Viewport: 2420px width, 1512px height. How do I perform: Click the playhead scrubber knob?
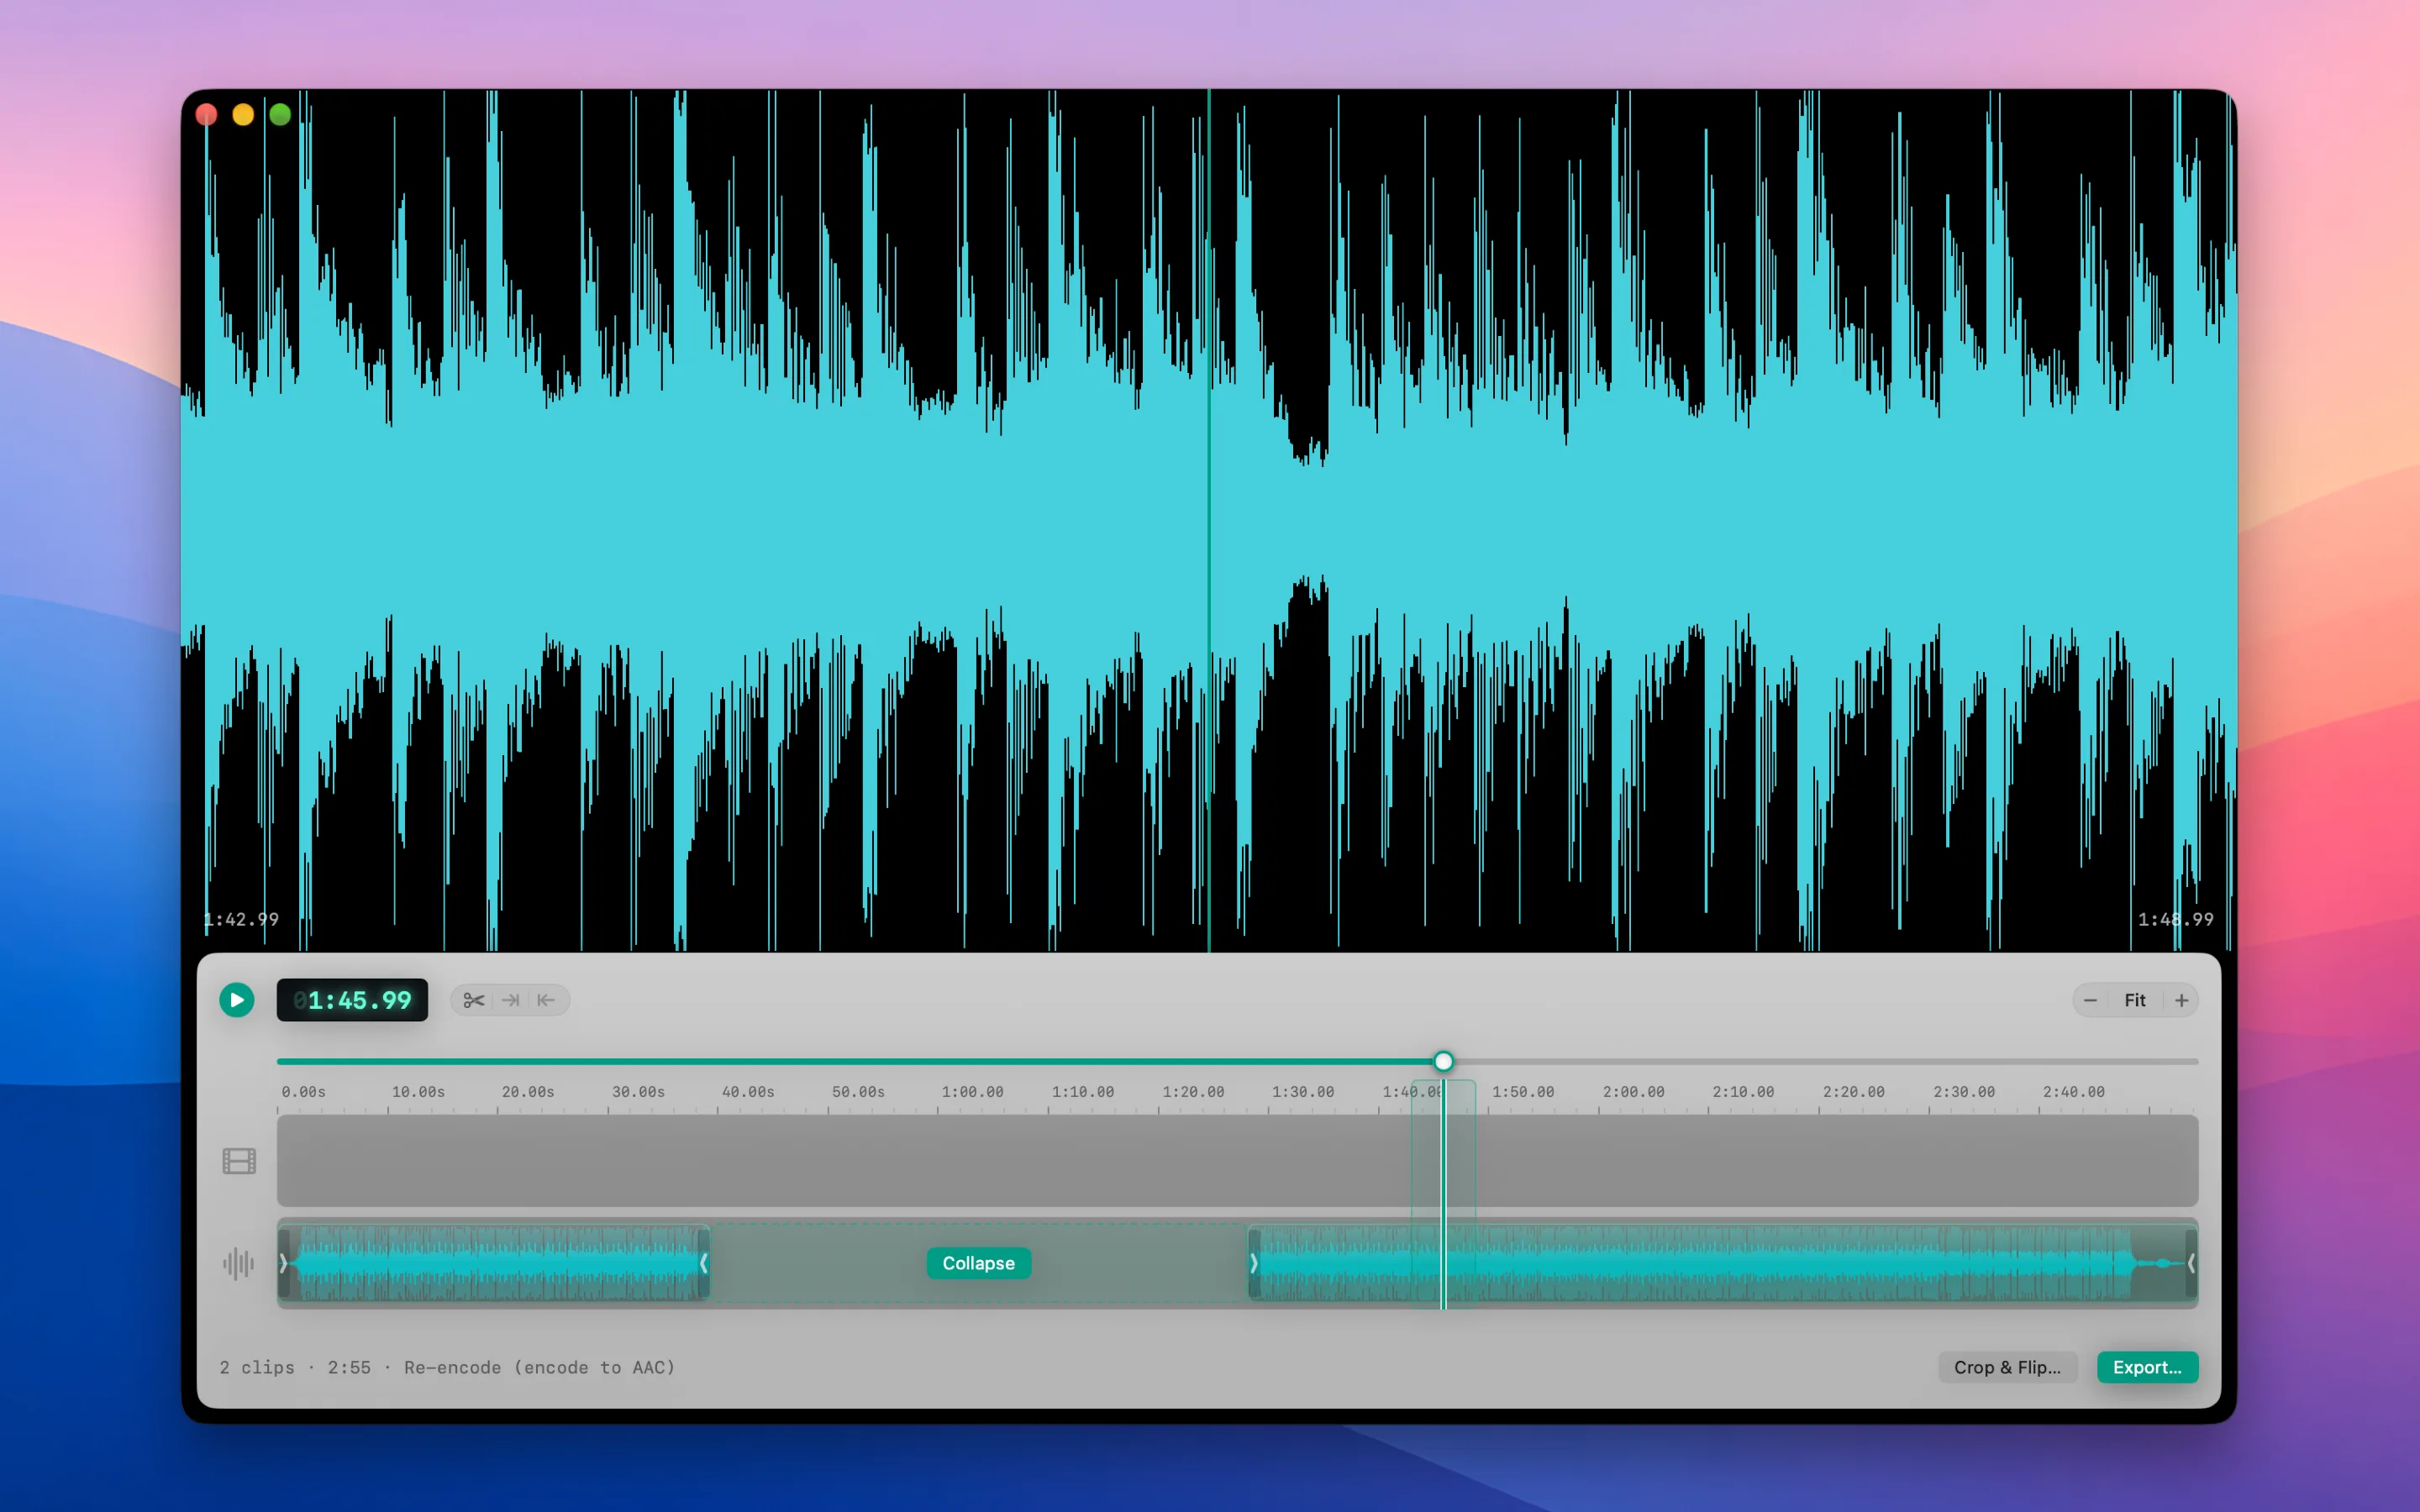(x=1443, y=1061)
